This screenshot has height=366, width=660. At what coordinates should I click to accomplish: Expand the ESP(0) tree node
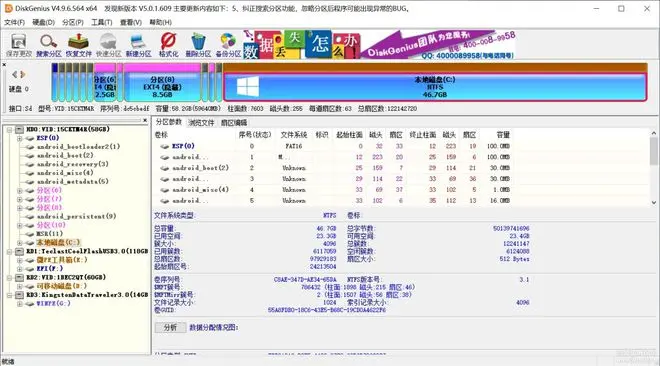pyautogui.click(x=19, y=138)
